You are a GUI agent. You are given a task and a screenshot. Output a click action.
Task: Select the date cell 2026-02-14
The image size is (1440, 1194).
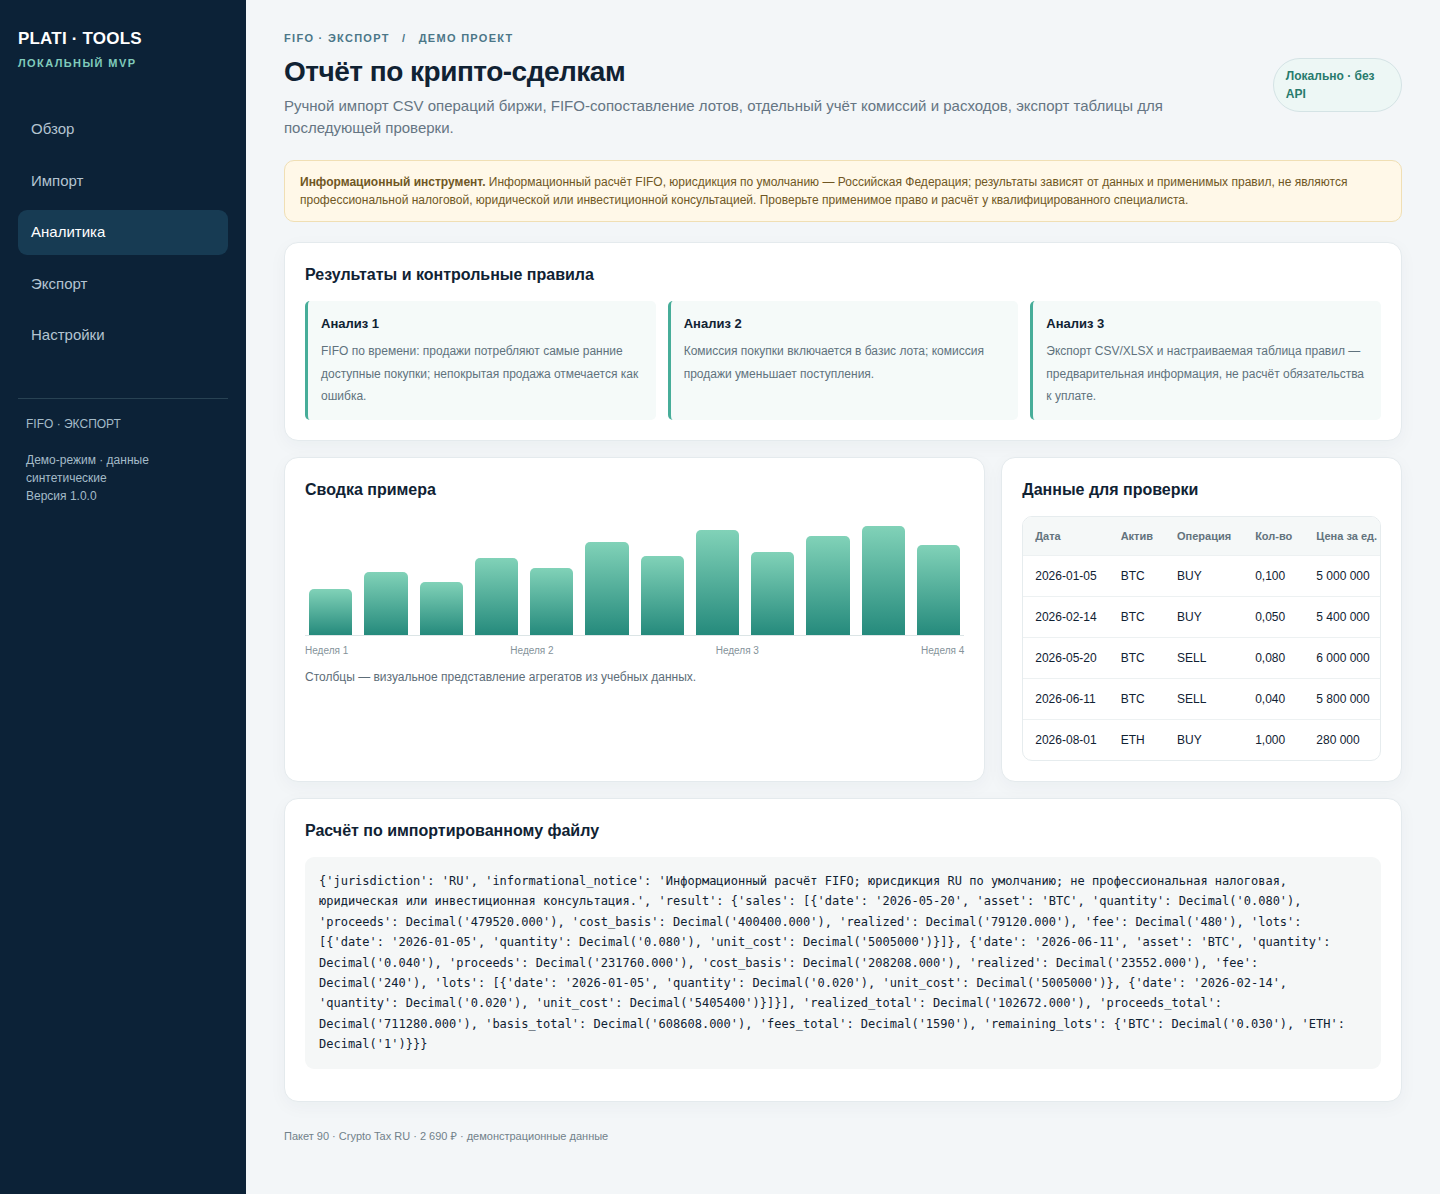pyautogui.click(x=1066, y=617)
